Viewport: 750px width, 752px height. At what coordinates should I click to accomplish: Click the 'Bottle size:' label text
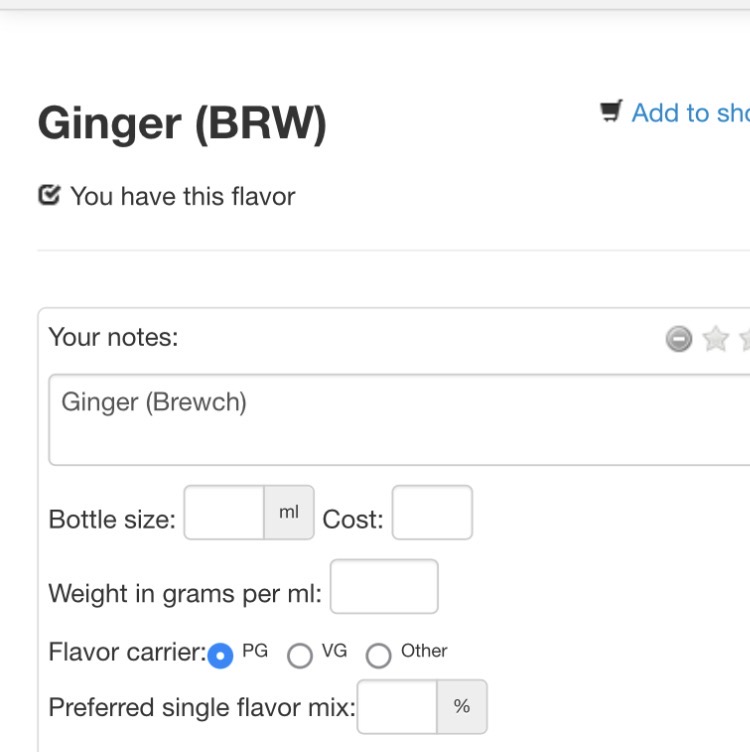[112, 520]
